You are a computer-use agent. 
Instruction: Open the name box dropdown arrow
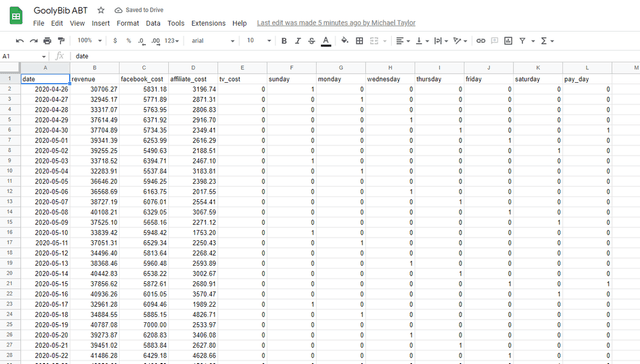tap(44, 56)
